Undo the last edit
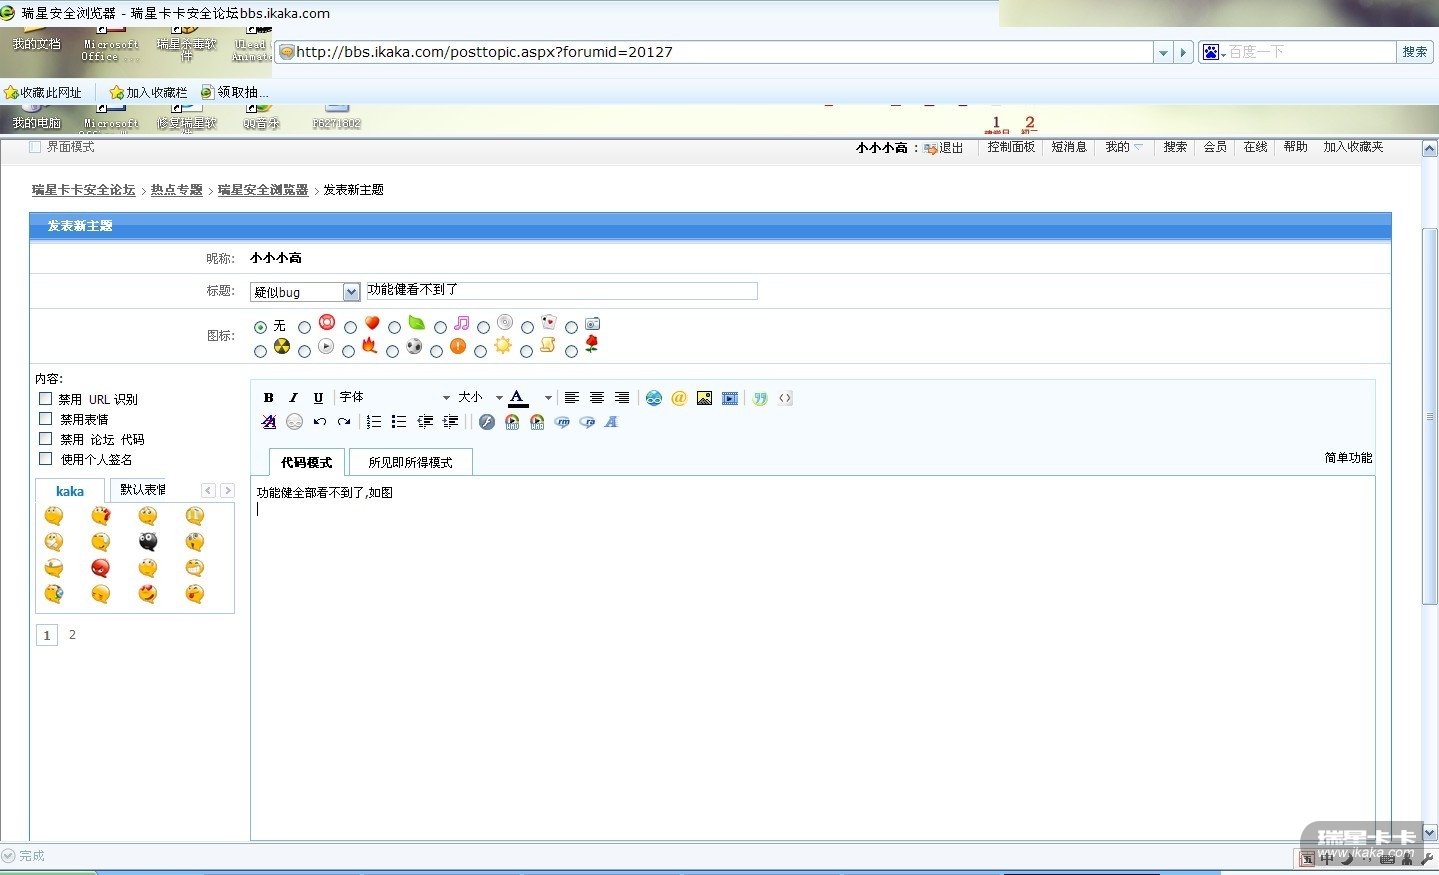The height and width of the screenshot is (875, 1439). [x=320, y=422]
